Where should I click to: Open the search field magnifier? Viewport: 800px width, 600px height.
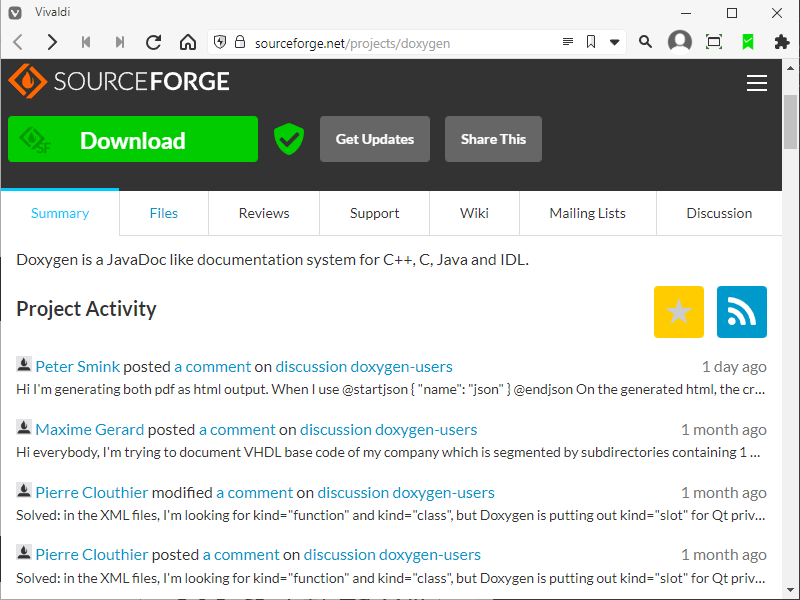point(645,42)
